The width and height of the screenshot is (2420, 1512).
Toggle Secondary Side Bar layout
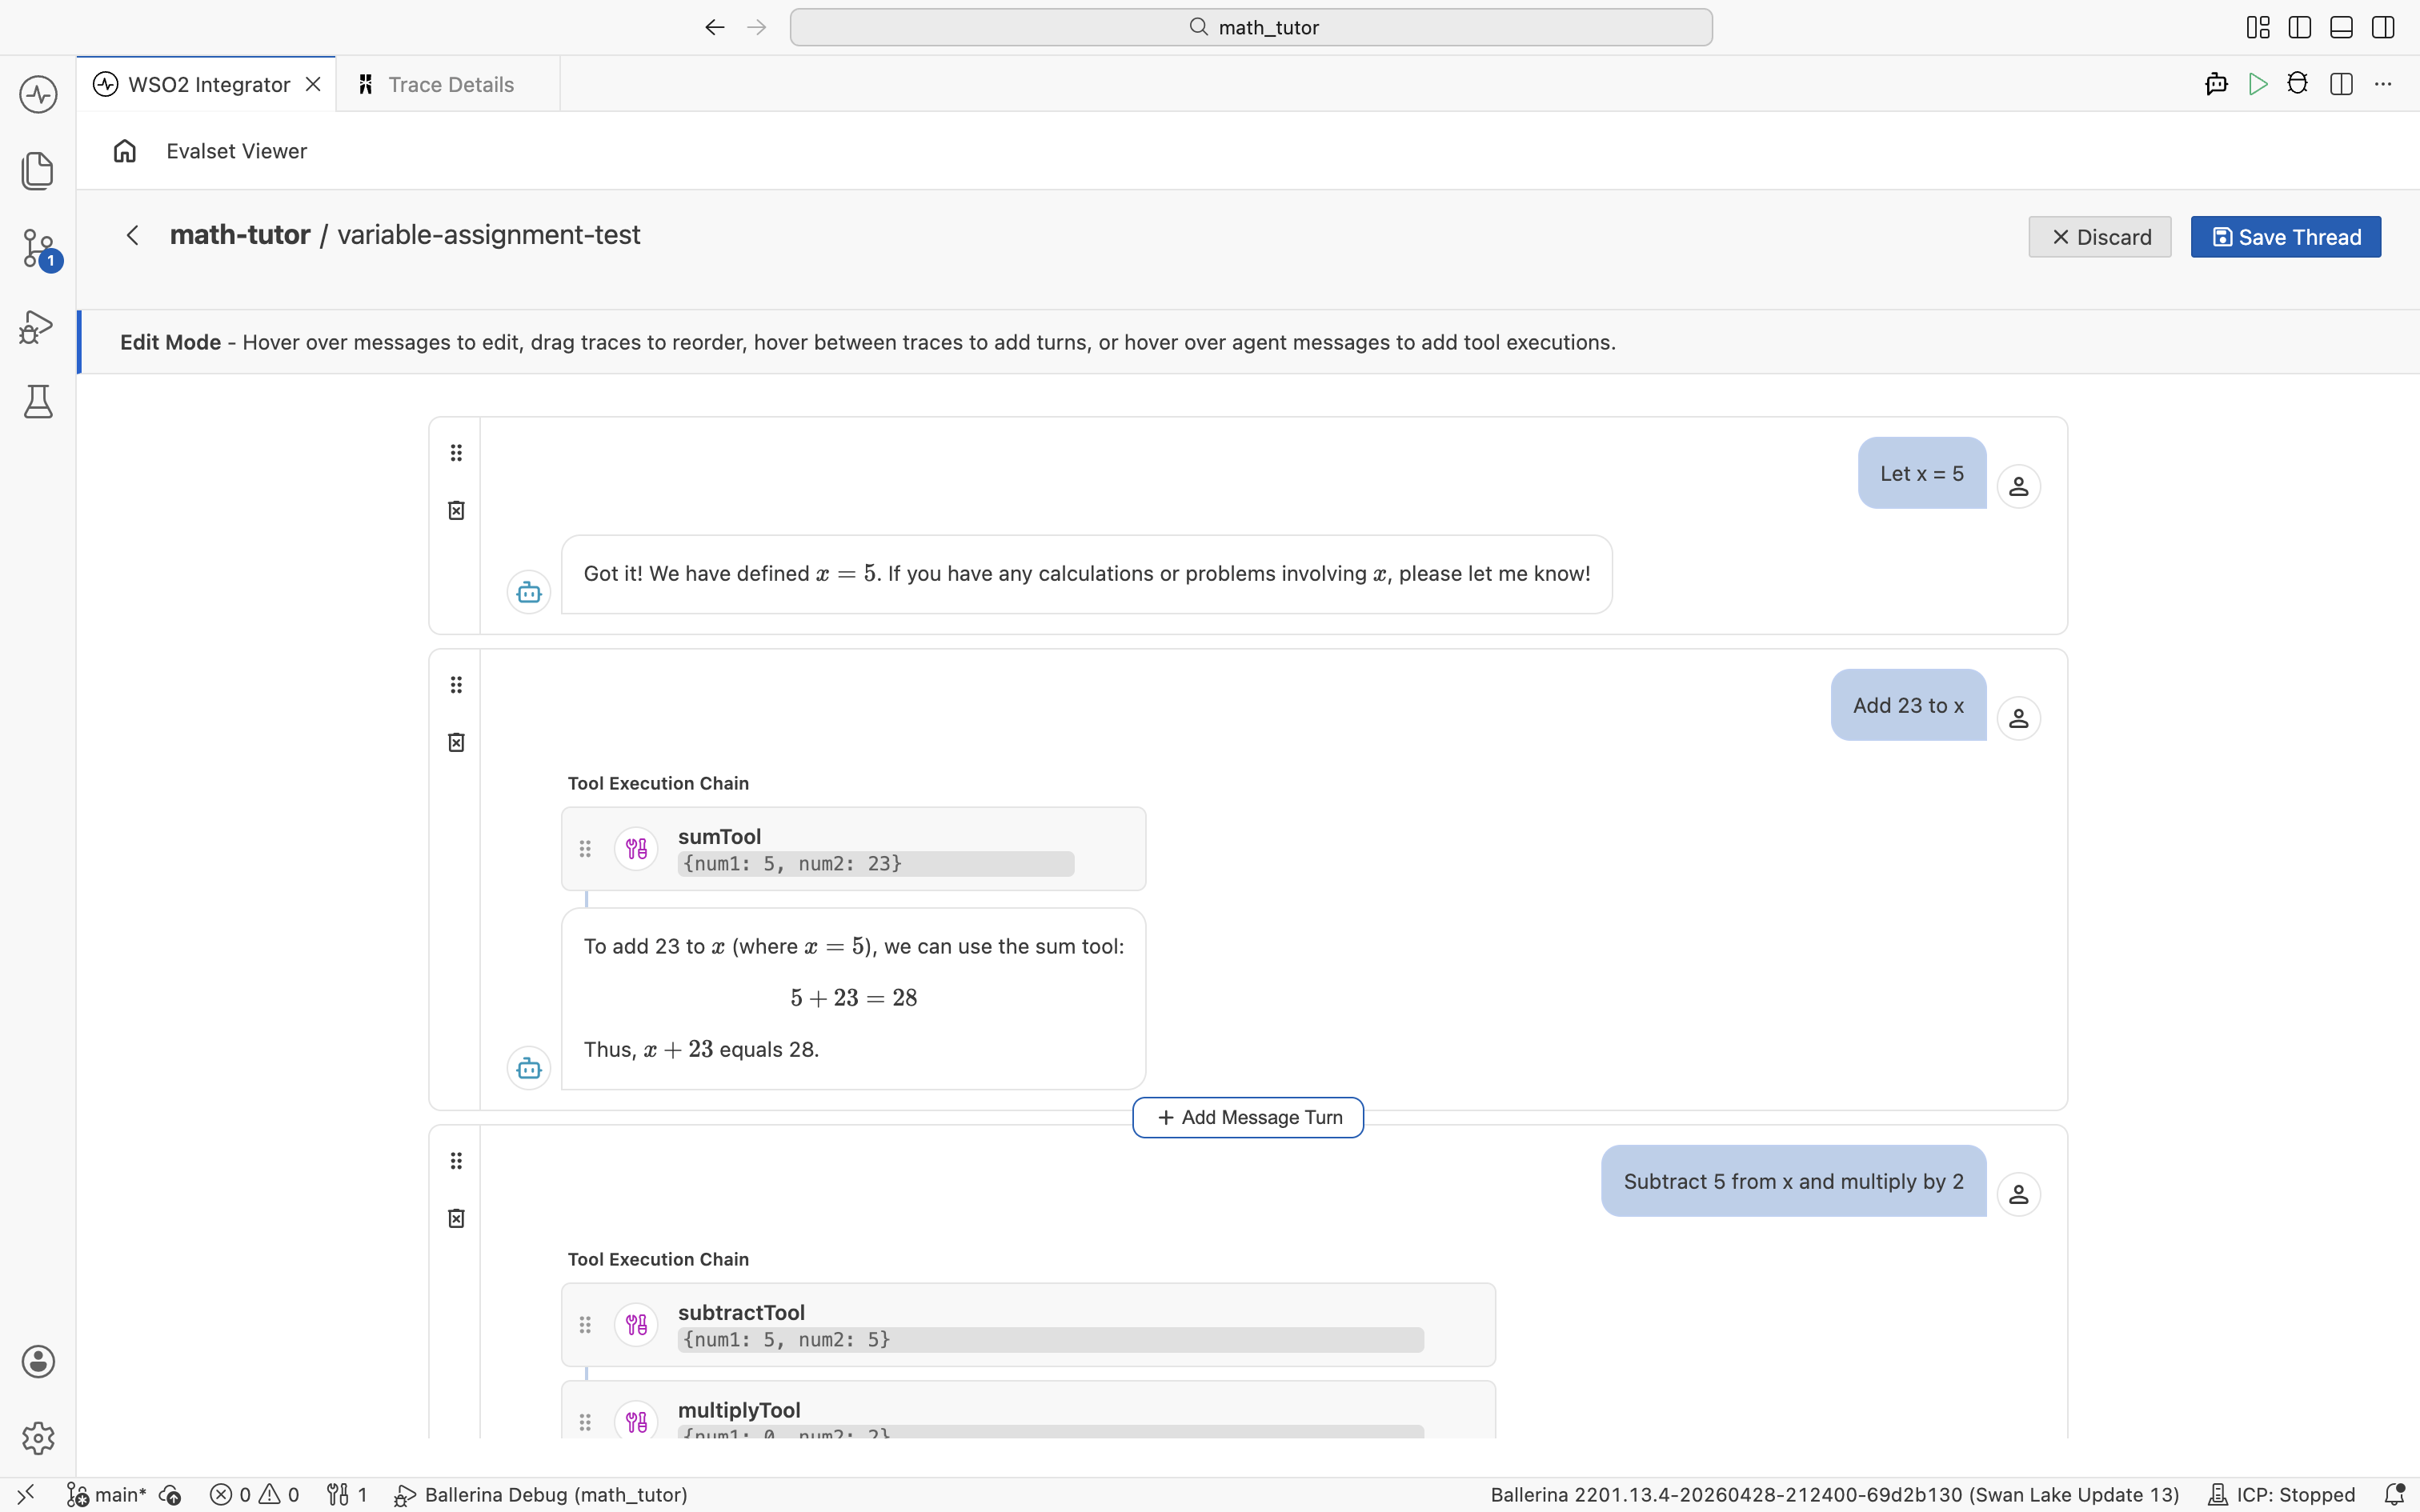coord(2383,27)
